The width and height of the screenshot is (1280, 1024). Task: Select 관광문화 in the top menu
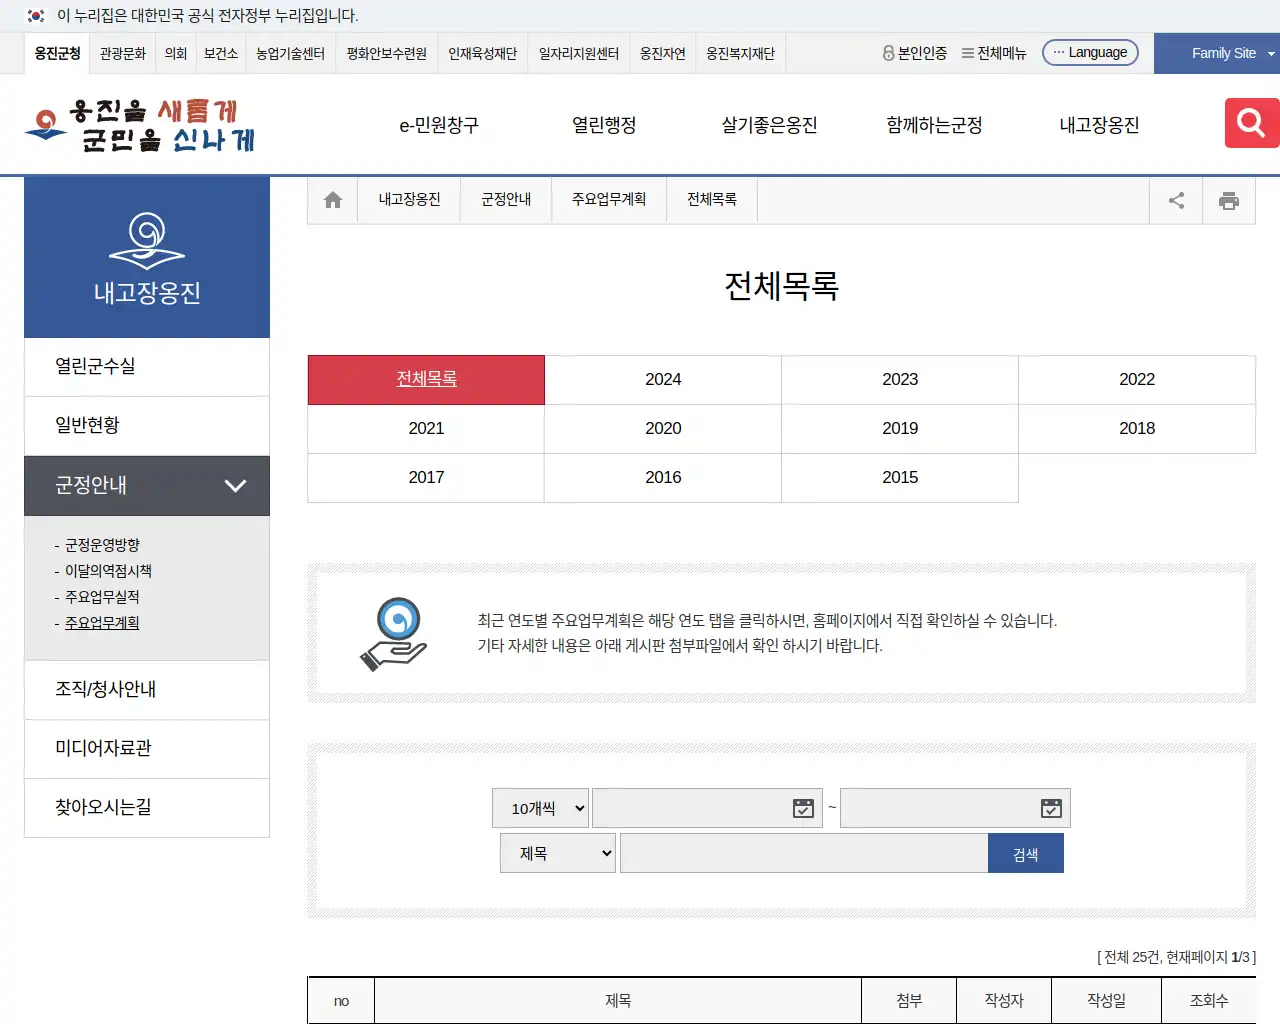(122, 53)
